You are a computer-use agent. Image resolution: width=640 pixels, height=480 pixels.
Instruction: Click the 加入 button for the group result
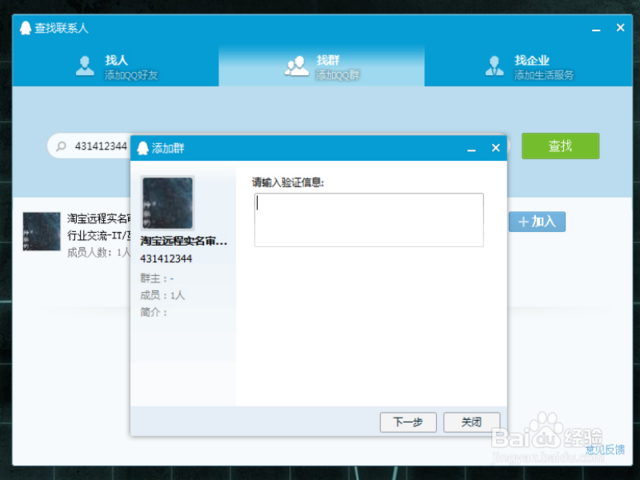(537, 222)
